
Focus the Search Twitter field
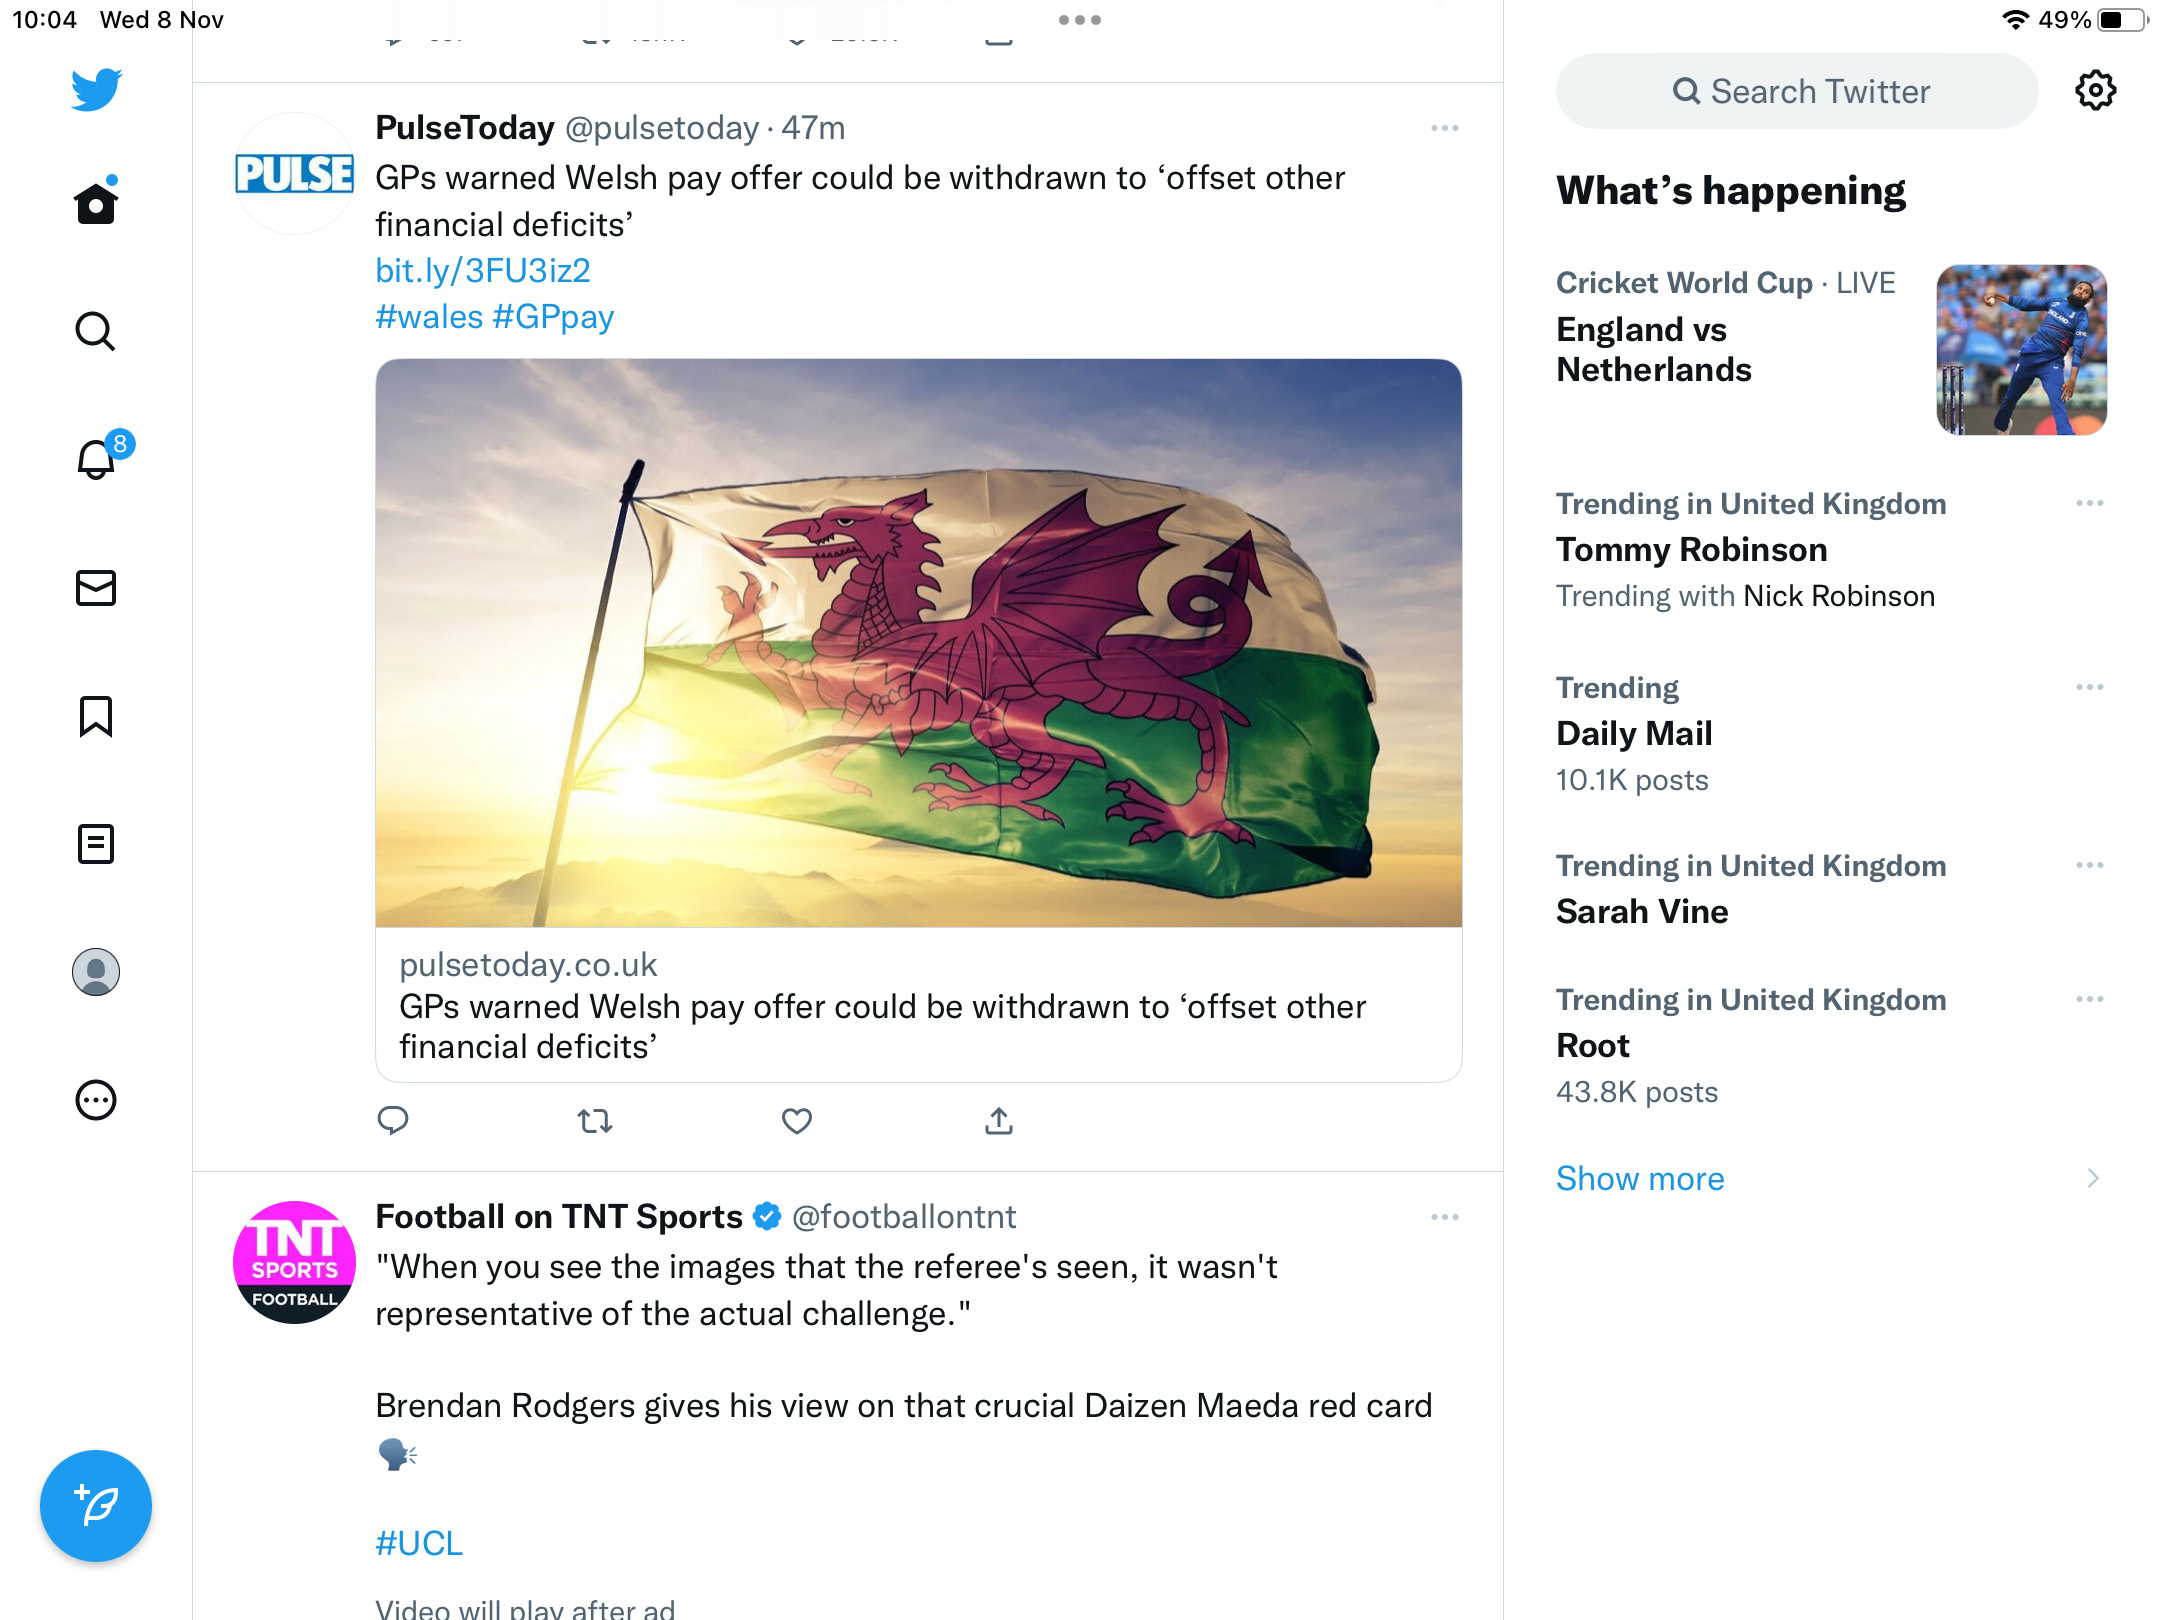(x=1797, y=91)
